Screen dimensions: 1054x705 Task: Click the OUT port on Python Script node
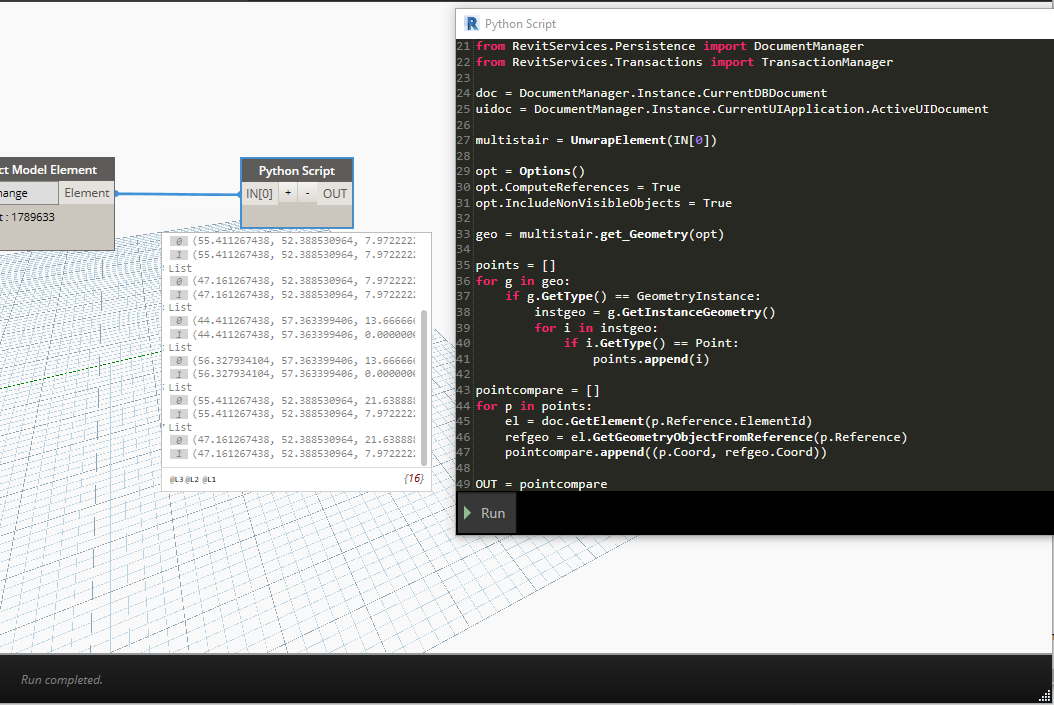[335, 193]
